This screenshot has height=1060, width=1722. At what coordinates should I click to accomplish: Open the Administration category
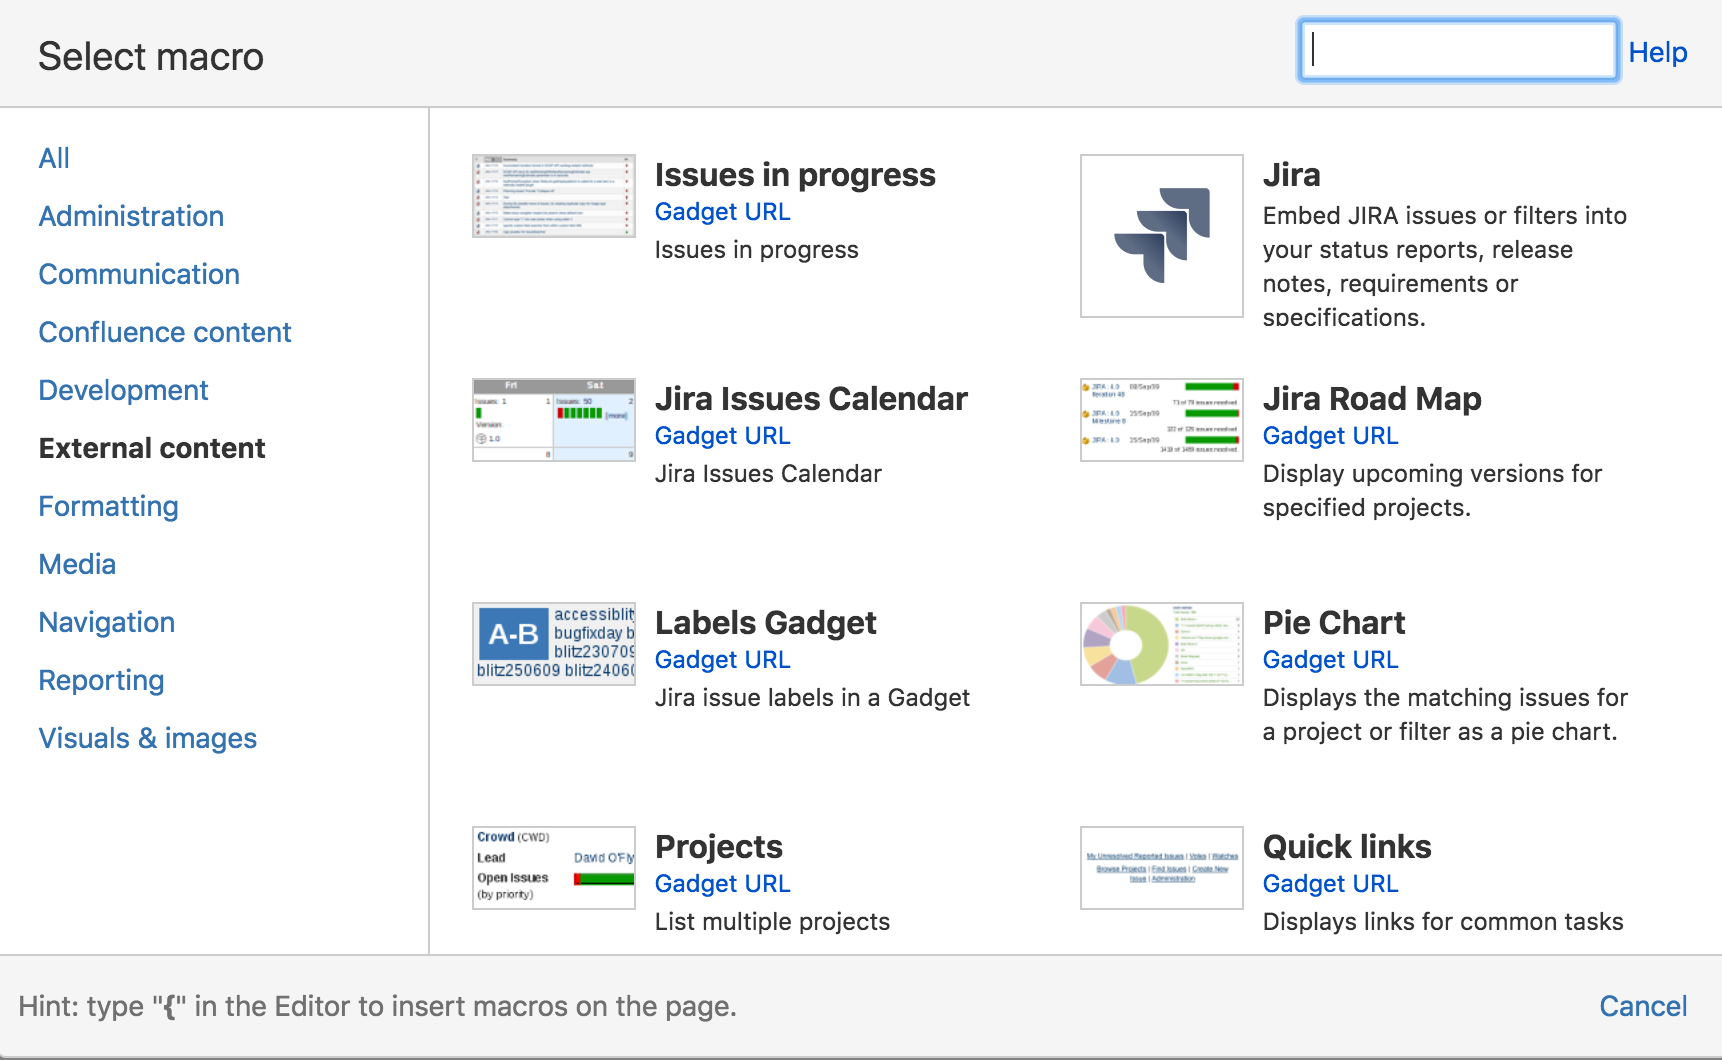pos(131,216)
